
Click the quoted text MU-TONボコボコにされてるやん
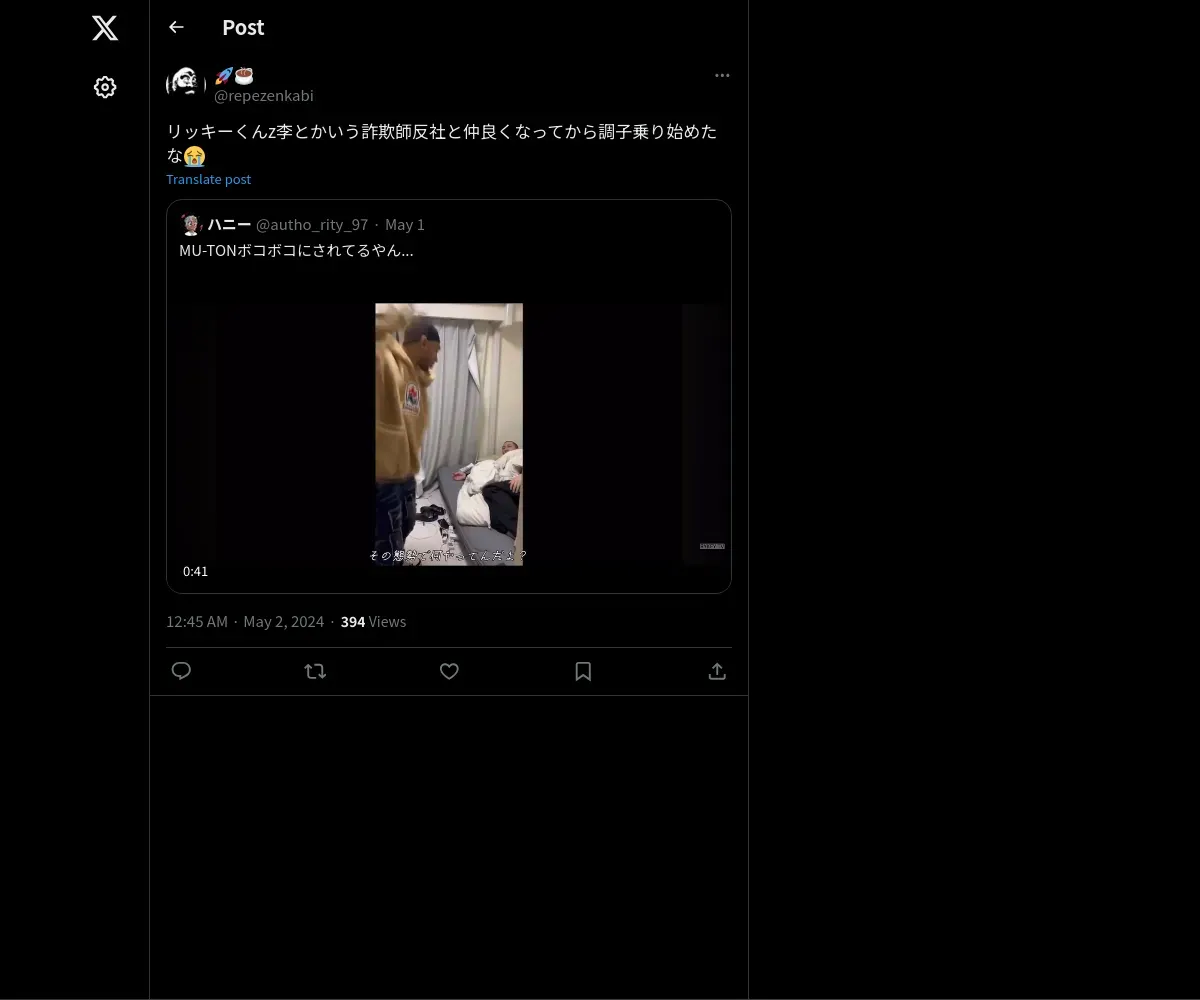tap(296, 250)
